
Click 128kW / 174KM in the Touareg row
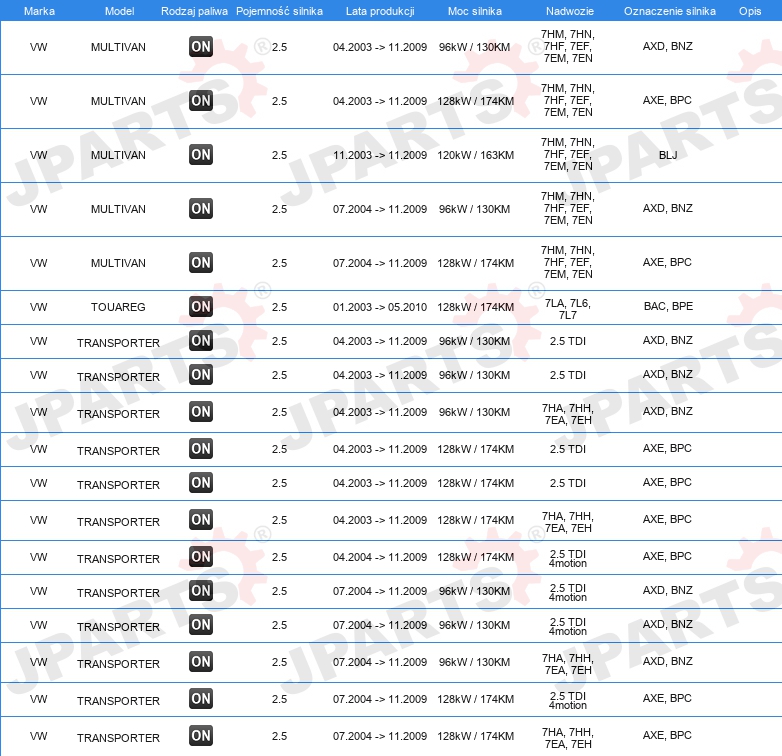475,307
